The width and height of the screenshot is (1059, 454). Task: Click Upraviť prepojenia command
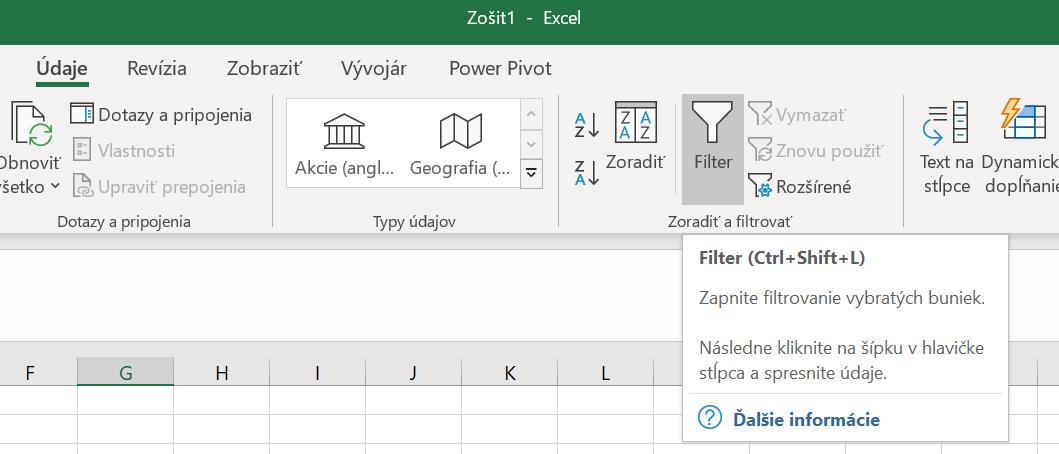(159, 186)
